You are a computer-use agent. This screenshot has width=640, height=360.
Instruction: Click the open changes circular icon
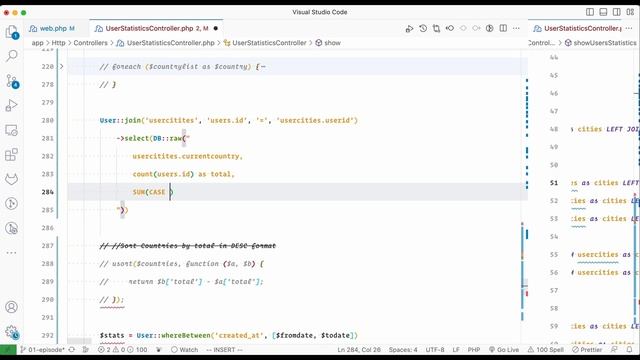(x=490, y=29)
